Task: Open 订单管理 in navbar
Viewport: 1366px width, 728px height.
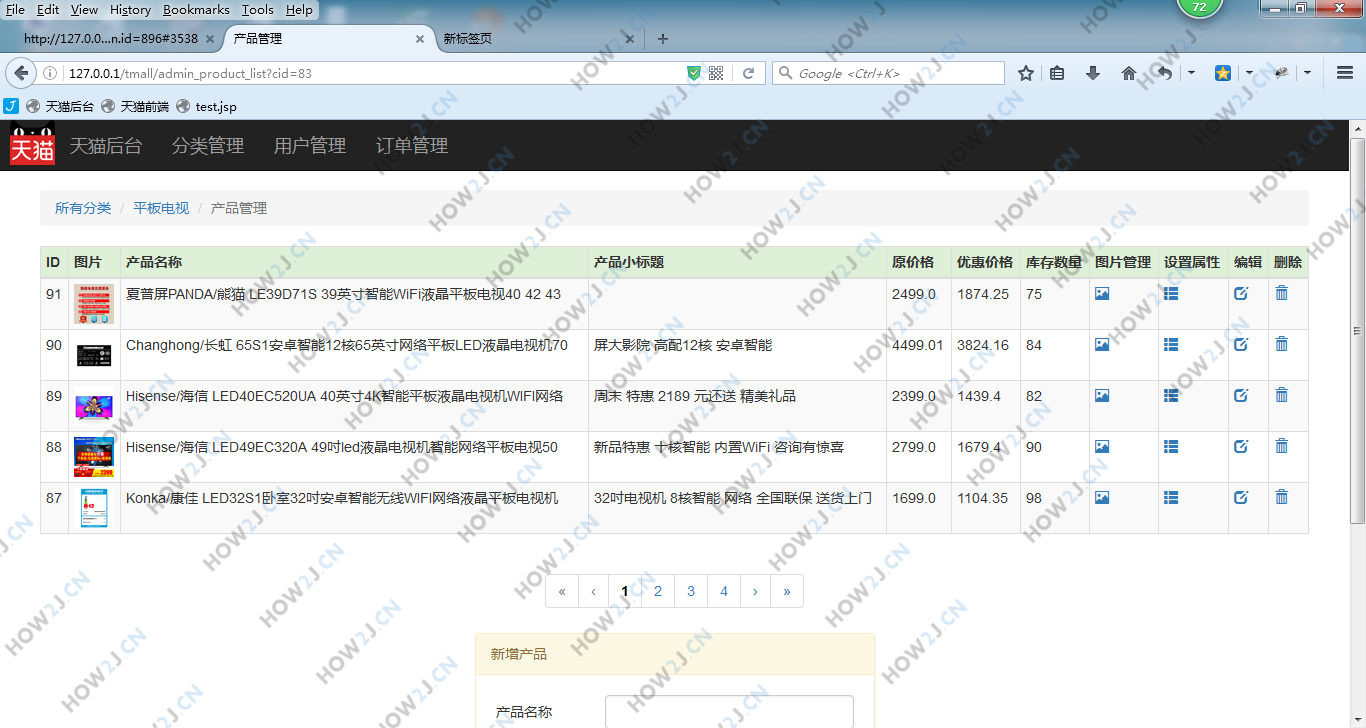Action: (412, 145)
